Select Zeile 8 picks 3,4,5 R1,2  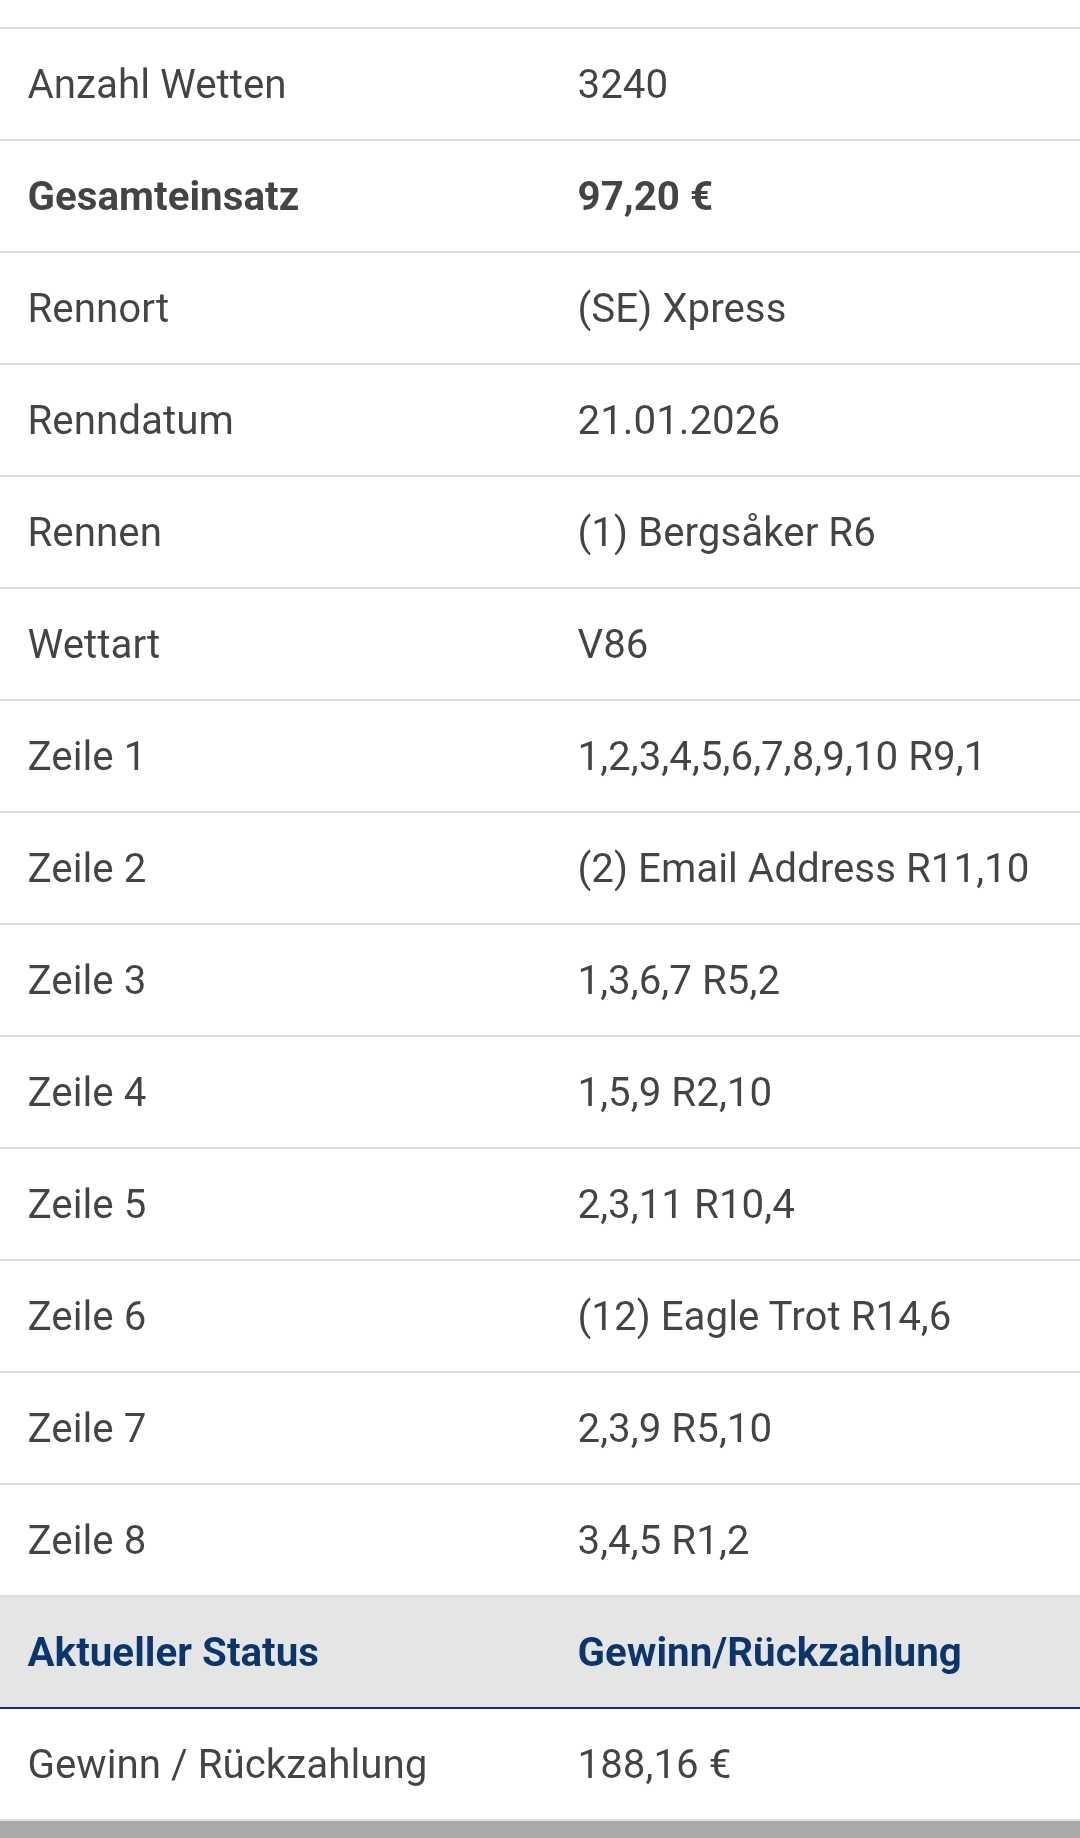pos(663,1541)
